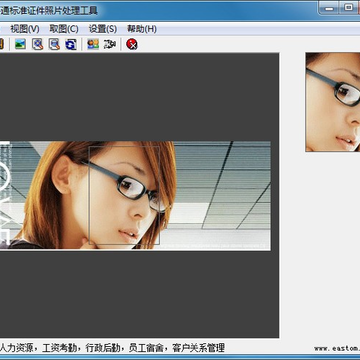The width and height of the screenshot is (360, 360).
Task: Open the 帮助(H) menu
Action: (x=142, y=29)
